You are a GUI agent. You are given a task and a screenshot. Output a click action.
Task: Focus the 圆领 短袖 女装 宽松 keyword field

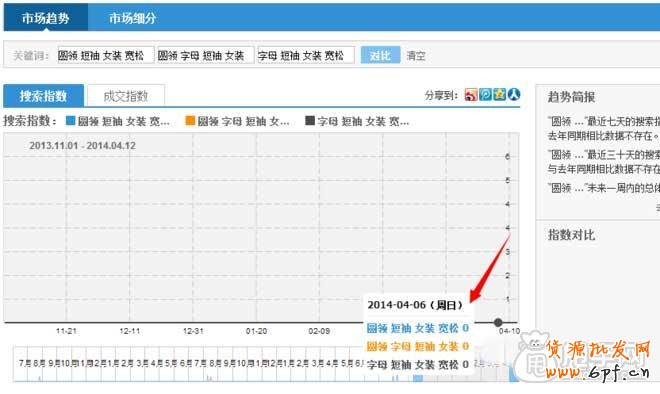click(x=106, y=55)
